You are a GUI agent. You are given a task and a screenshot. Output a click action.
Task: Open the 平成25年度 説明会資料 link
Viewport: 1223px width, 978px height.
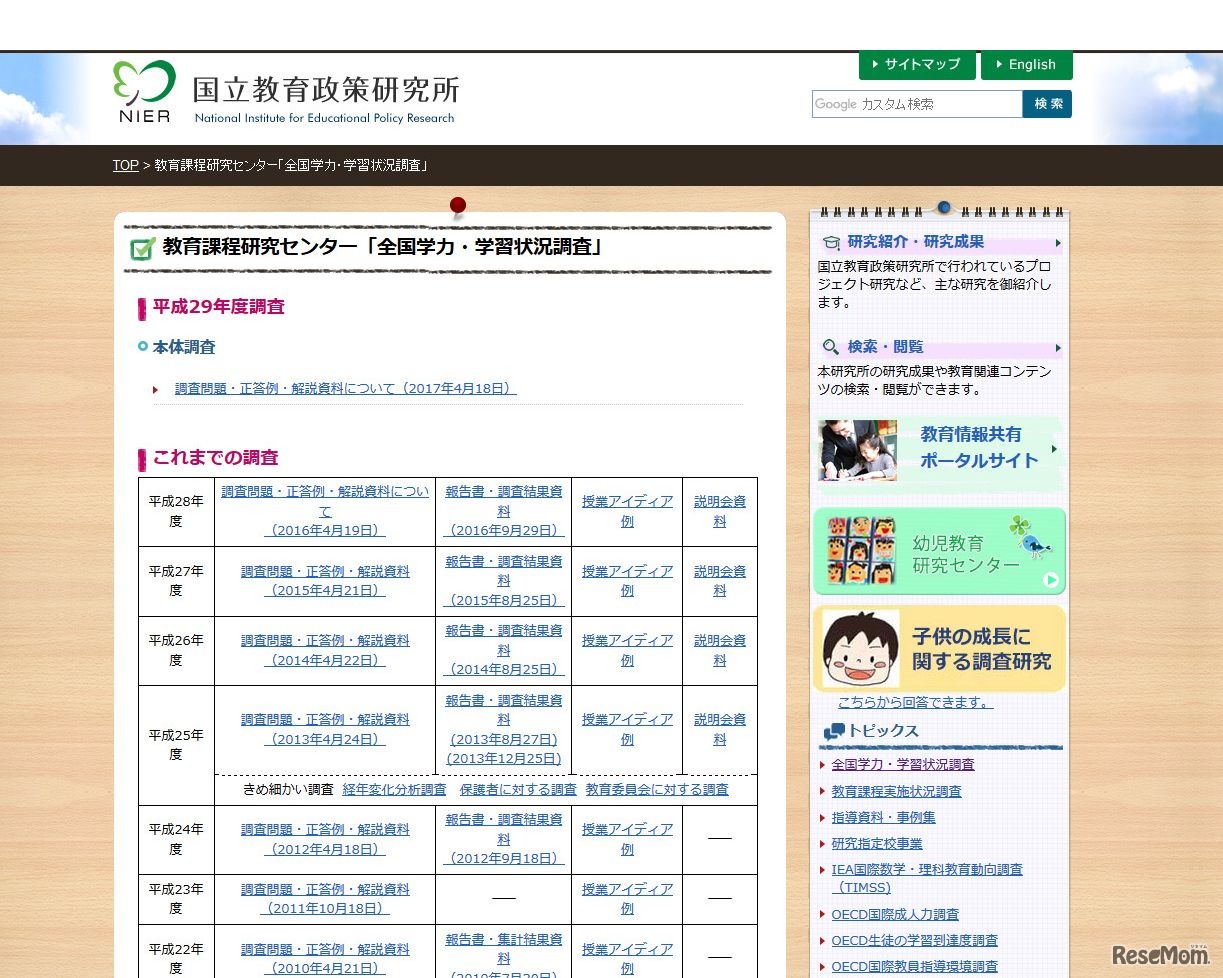tap(720, 729)
